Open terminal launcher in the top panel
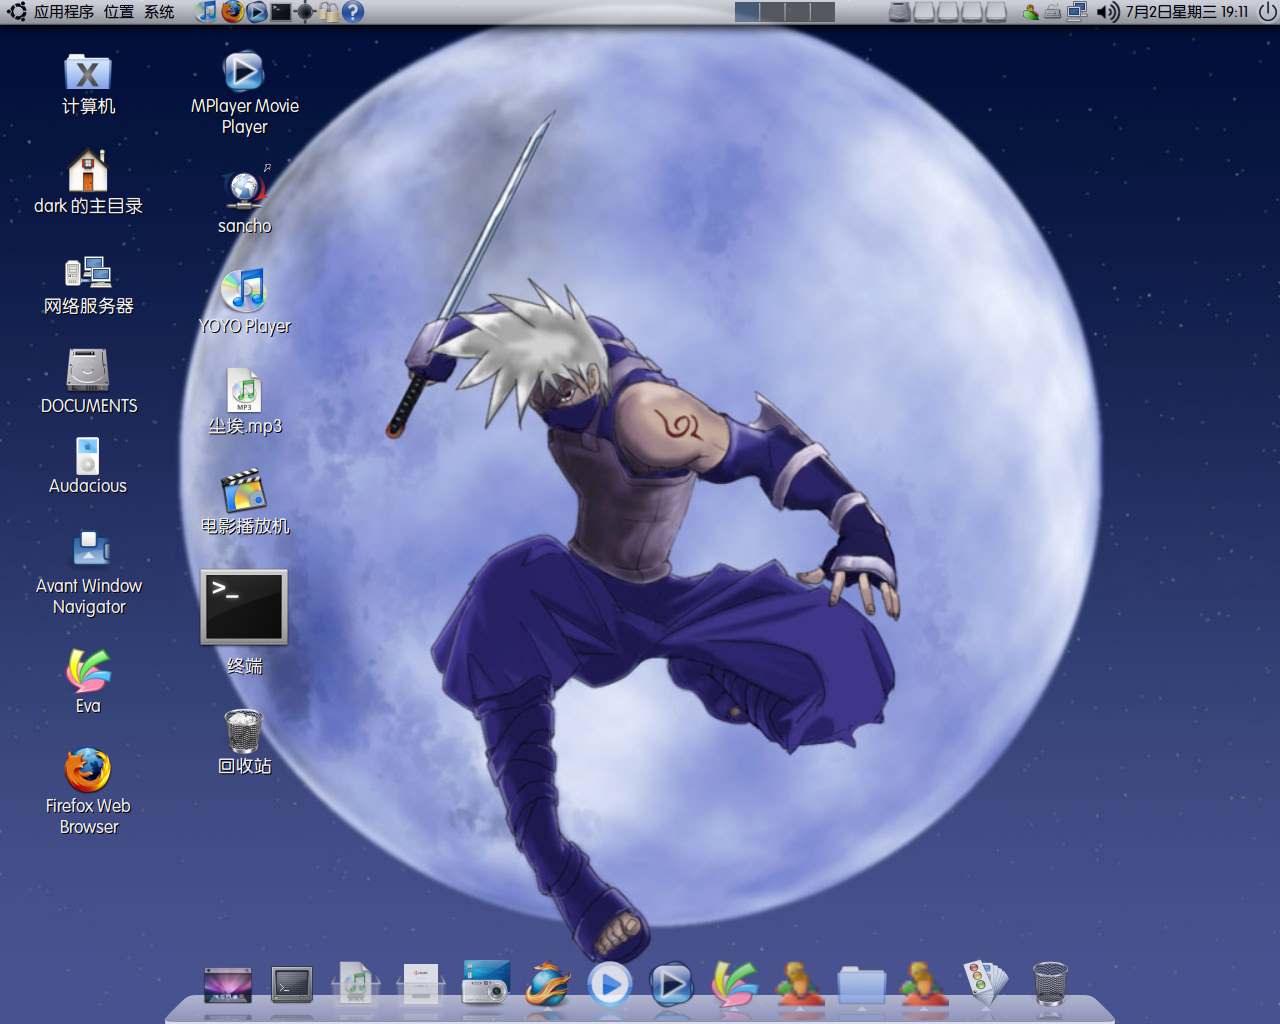 pyautogui.click(x=281, y=12)
